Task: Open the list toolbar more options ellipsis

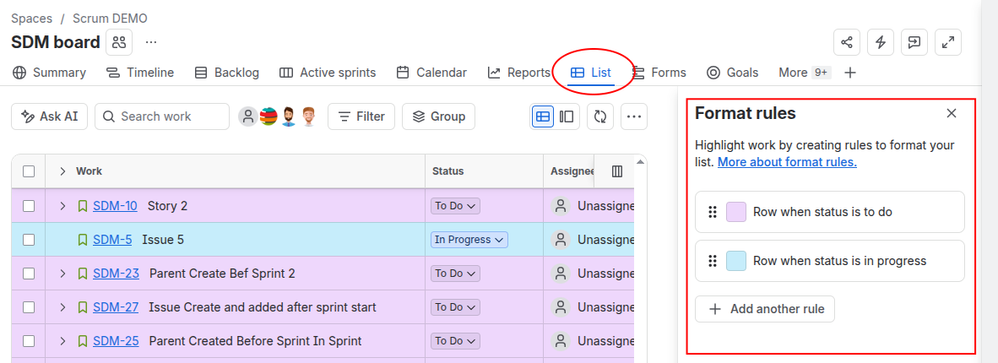Action: click(634, 117)
